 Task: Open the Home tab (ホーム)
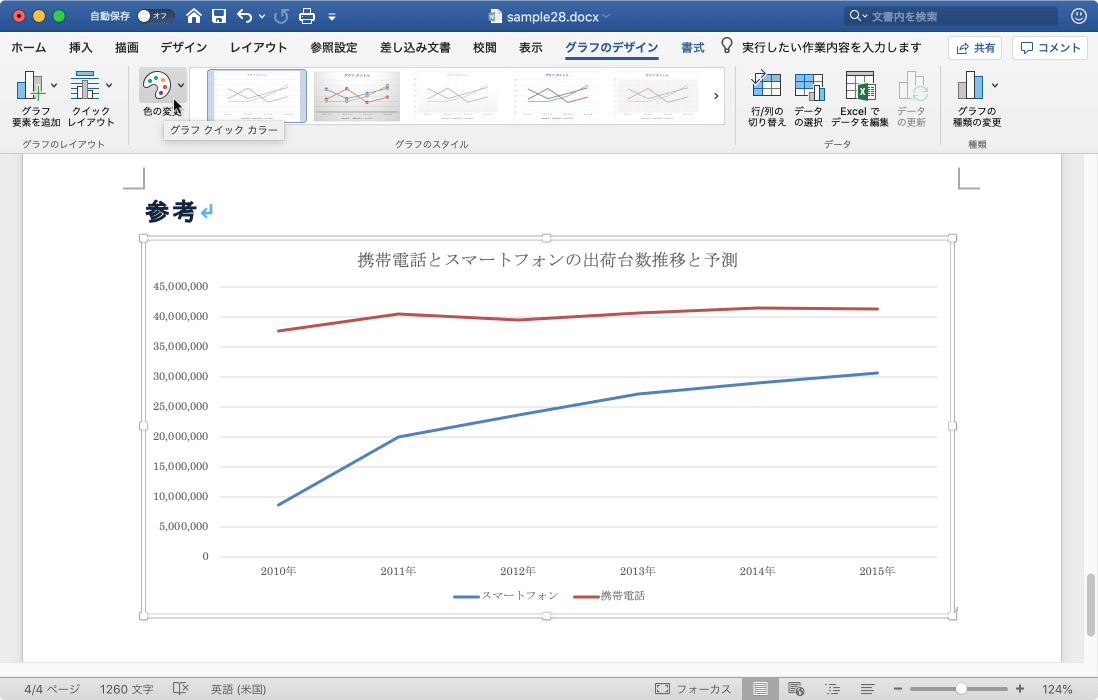29,48
